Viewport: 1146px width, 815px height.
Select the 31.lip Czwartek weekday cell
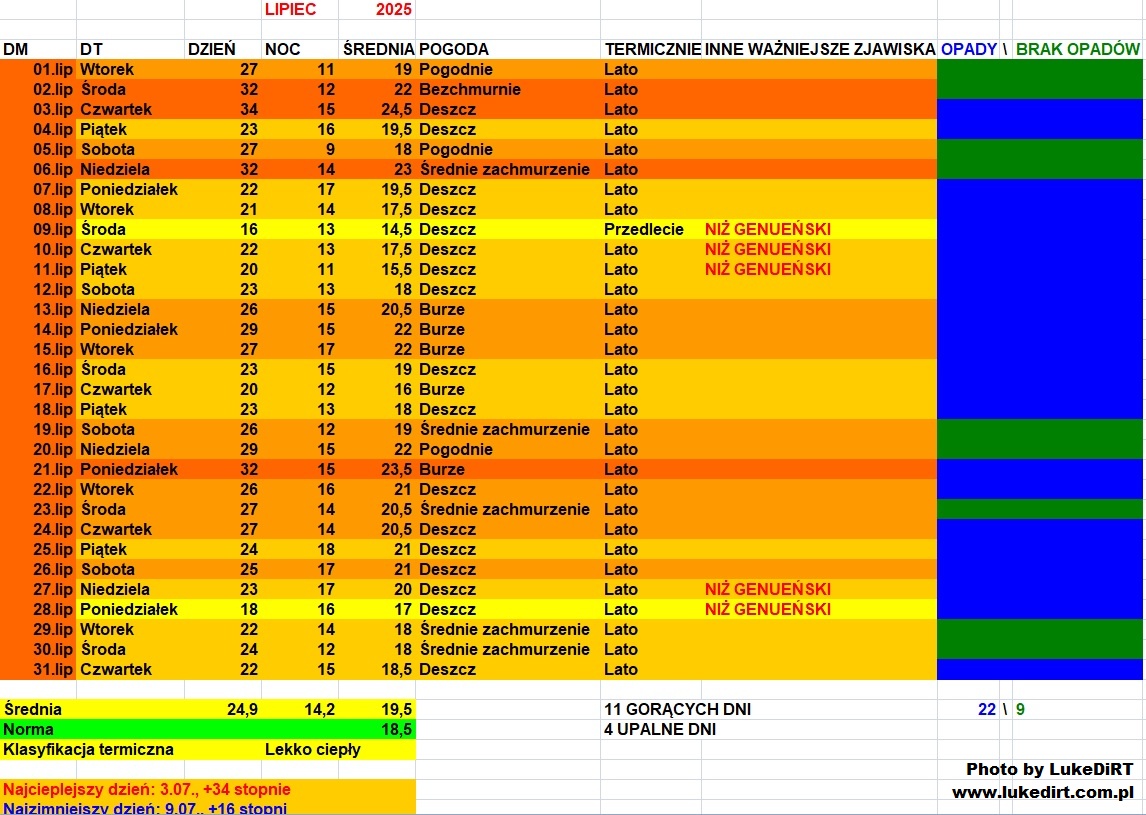coord(116,669)
